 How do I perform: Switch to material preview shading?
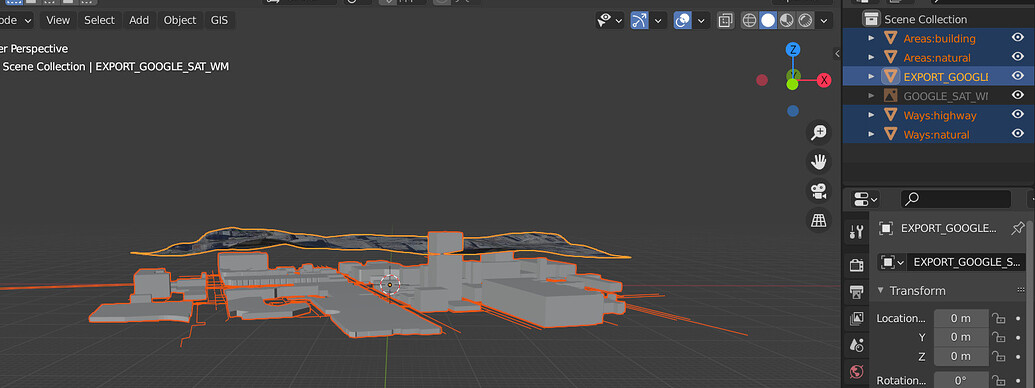[x=786, y=20]
